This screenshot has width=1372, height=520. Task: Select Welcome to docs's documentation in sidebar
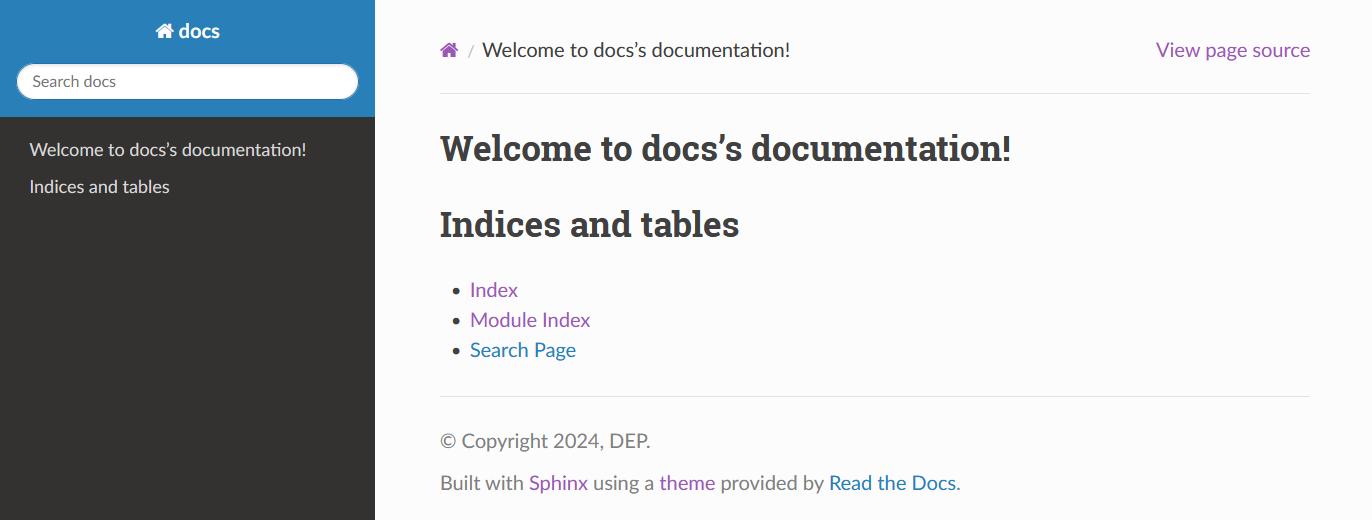pos(168,150)
